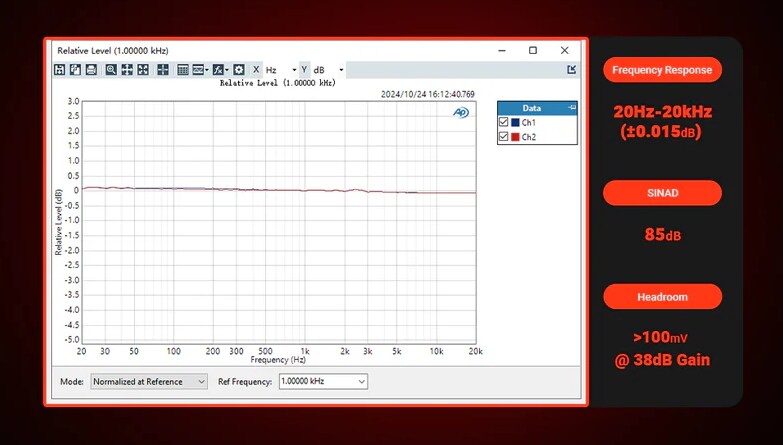Image resolution: width=783 pixels, height=445 pixels.
Task: Pin the Data legend panel
Action: point(572,108)
